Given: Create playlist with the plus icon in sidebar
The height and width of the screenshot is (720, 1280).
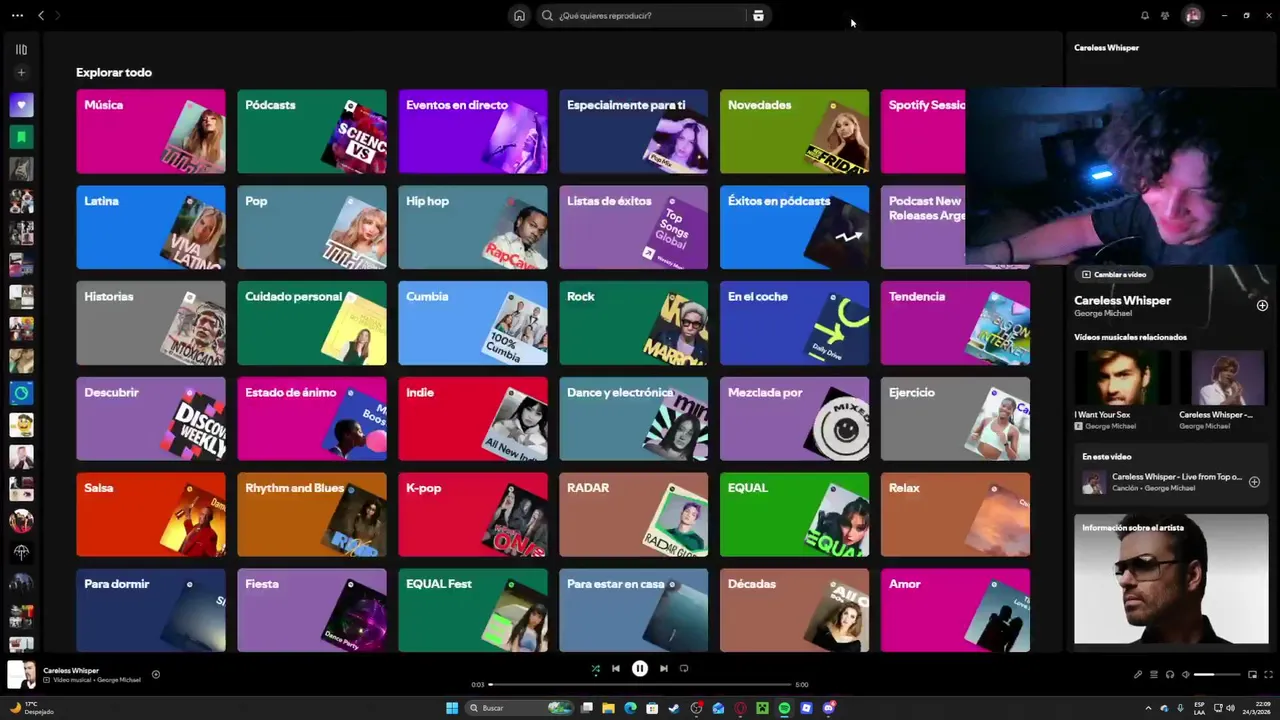Looking at the screenshot, I should click(x=21, y=72).
